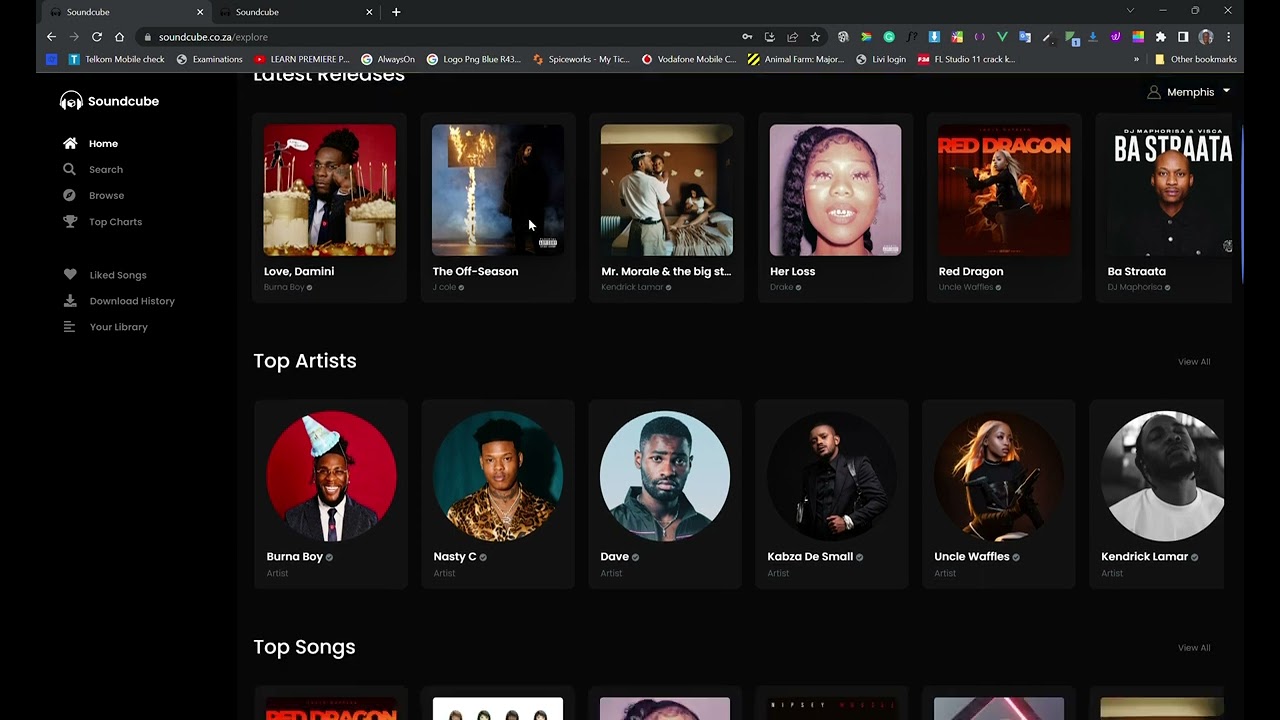Click the Your Library list icon
1280x720 pixels.
click(69, 327)
